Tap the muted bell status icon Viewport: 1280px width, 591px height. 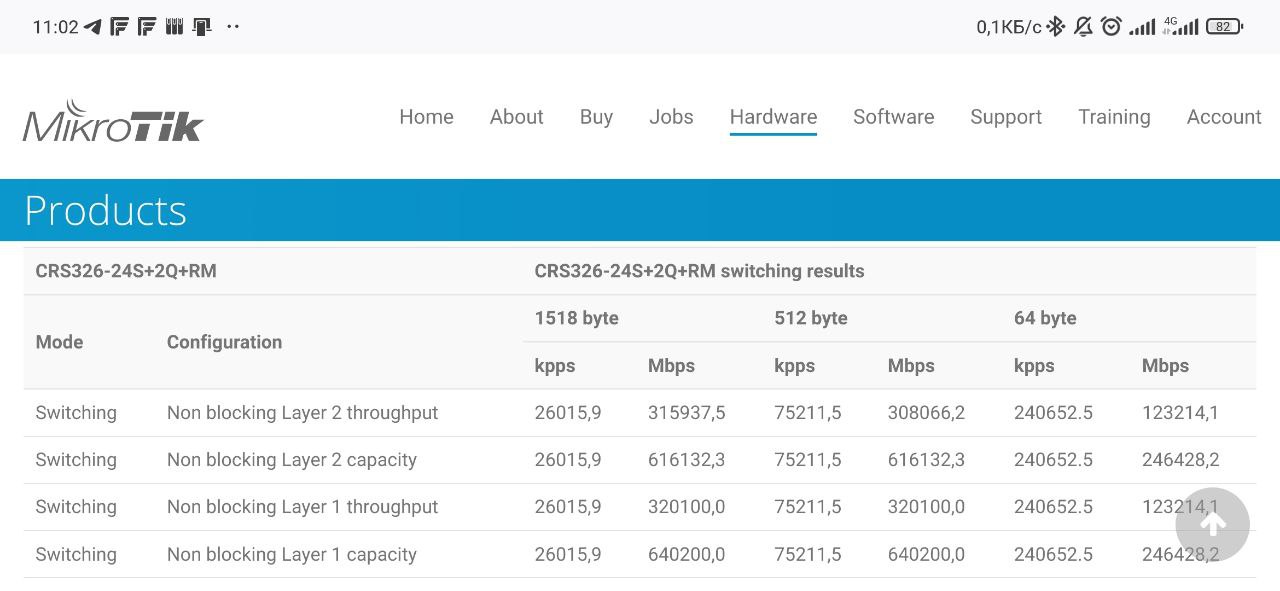click(1083, 27)
